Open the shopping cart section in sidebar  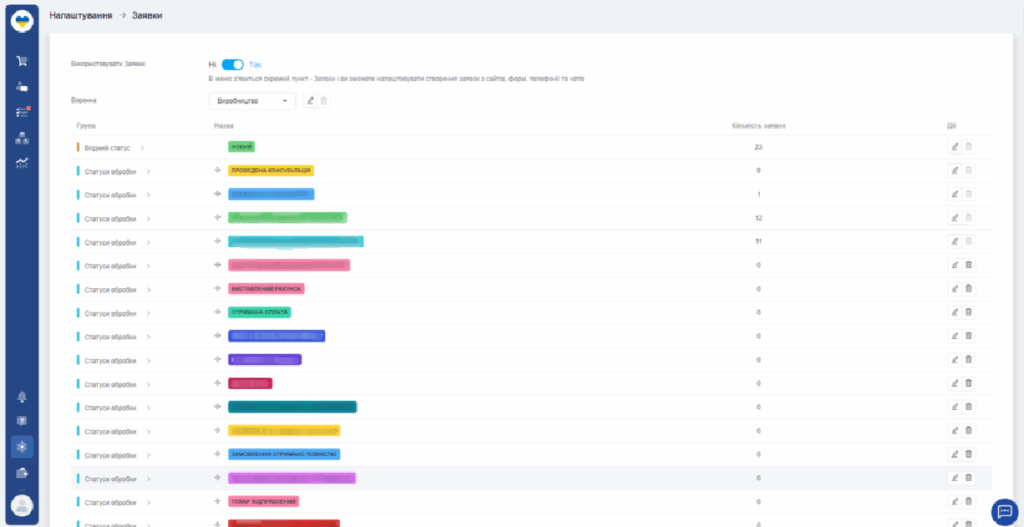21,61
